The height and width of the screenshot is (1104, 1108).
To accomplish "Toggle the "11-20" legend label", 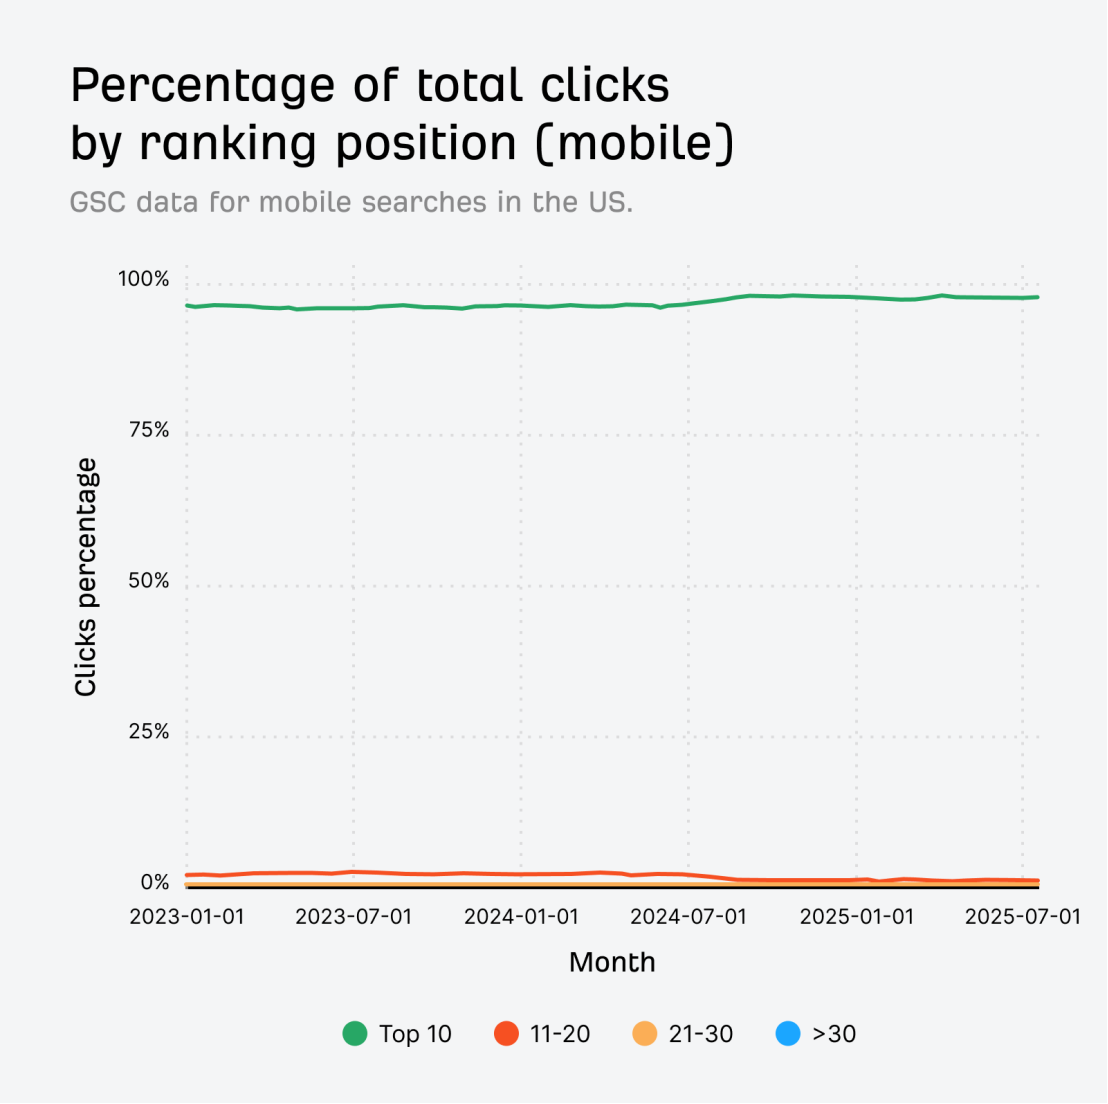I will (560, 1034).
